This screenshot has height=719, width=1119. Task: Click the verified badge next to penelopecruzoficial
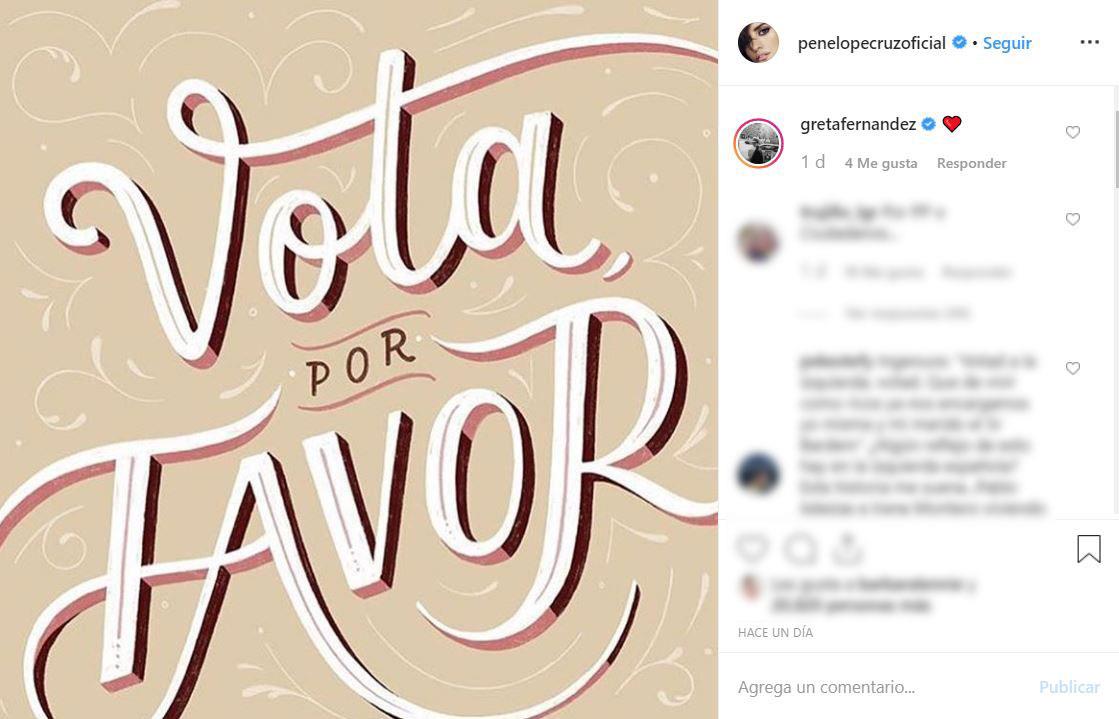coord(960,42)
